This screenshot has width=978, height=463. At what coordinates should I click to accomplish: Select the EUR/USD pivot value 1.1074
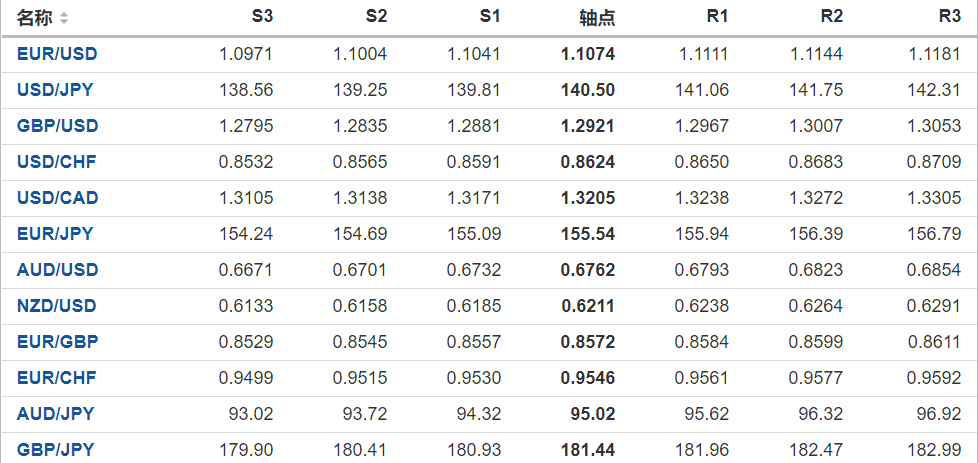[x=589, y=54]
